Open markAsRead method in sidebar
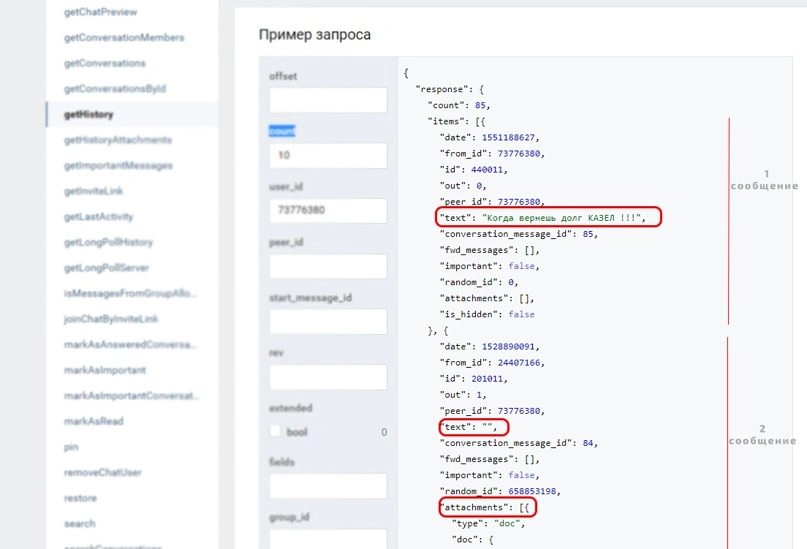807x549 pixels. click(x=93, y=421)
